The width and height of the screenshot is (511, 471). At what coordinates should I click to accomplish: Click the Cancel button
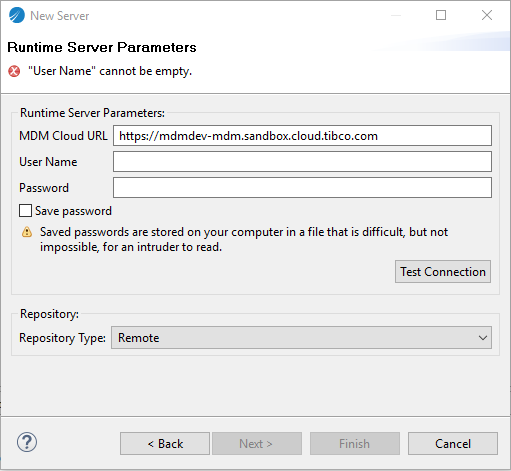pyautogui.click(x=453, y=444)
